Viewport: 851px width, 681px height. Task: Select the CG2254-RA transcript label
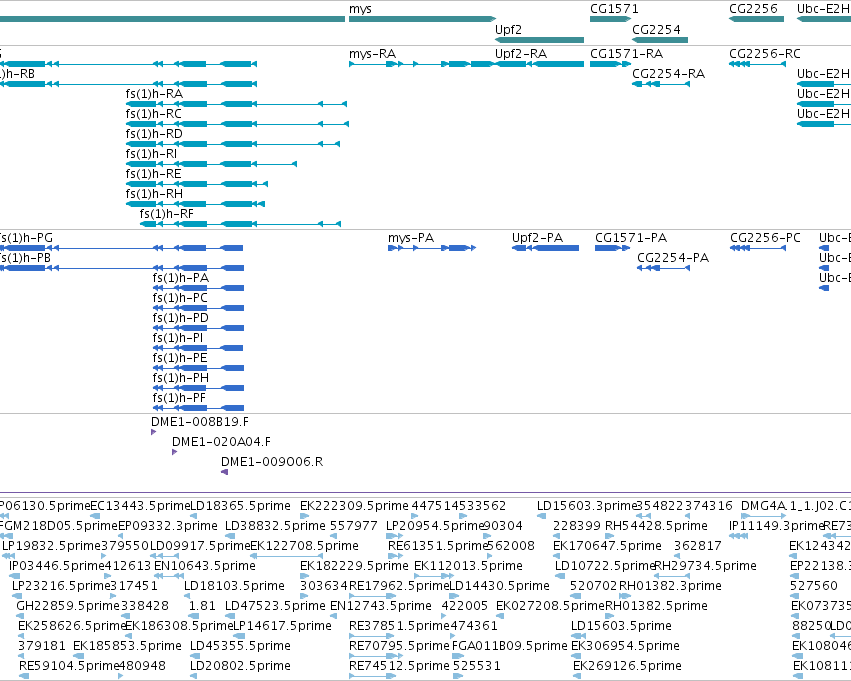tap(669, 74)
